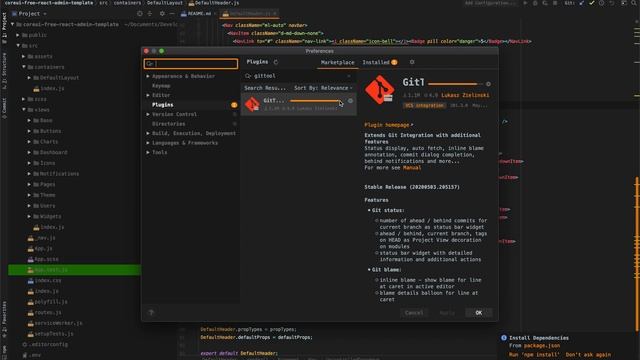
Task: Expand Editor settings category
Action: click(148, 95)
